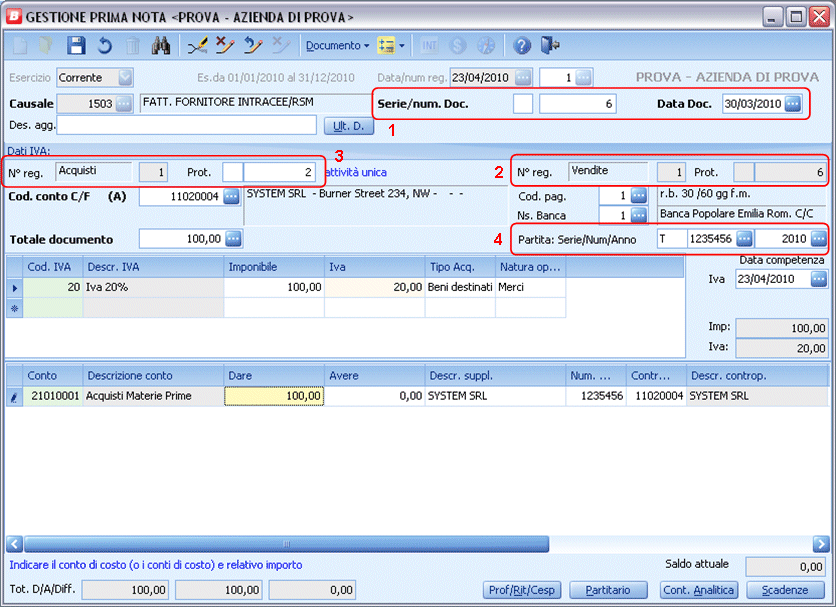Click the Des. agg. input field
The width and height of the screenshot is (836, 607).
click(x=187, y=125)
